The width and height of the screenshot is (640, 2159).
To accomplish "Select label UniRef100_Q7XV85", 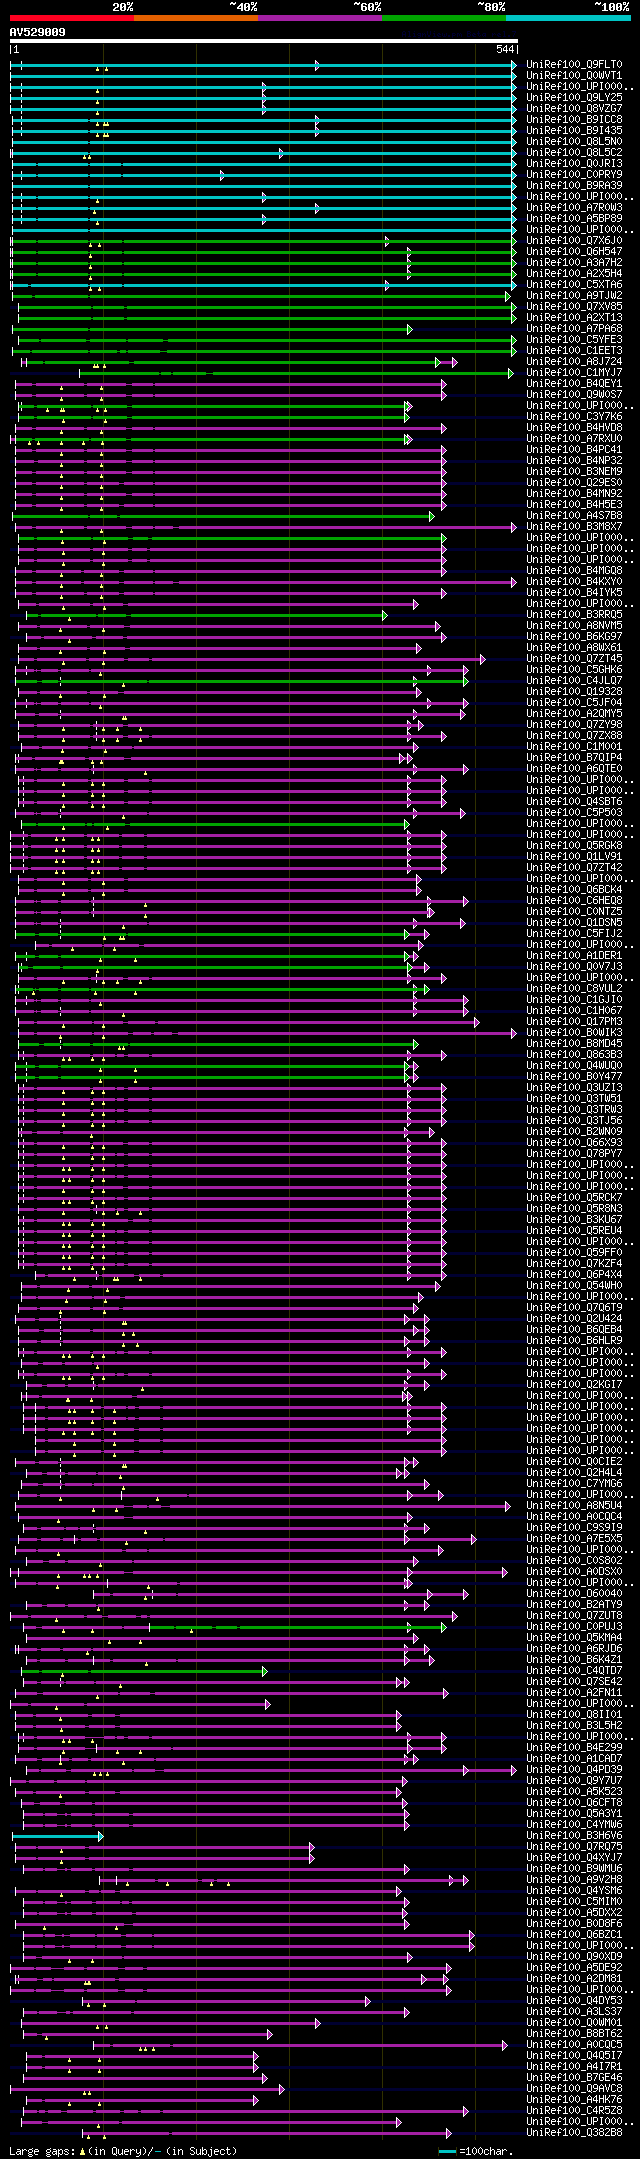I will (x=574, y=307).
